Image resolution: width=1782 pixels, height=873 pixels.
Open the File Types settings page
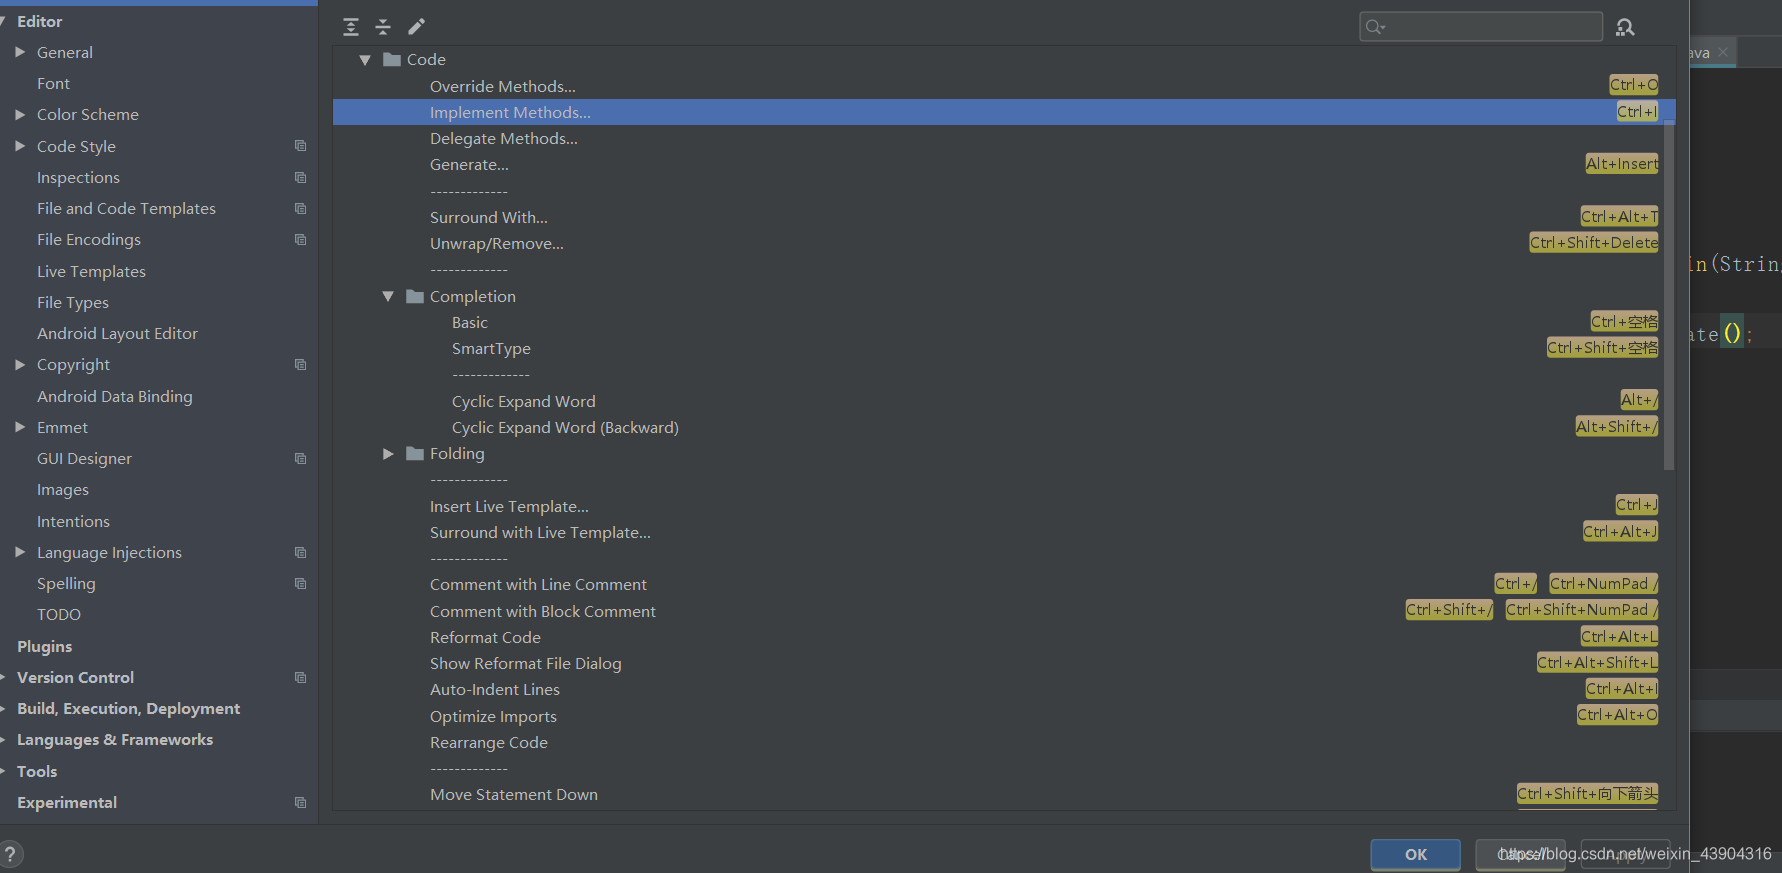[73, 302]
